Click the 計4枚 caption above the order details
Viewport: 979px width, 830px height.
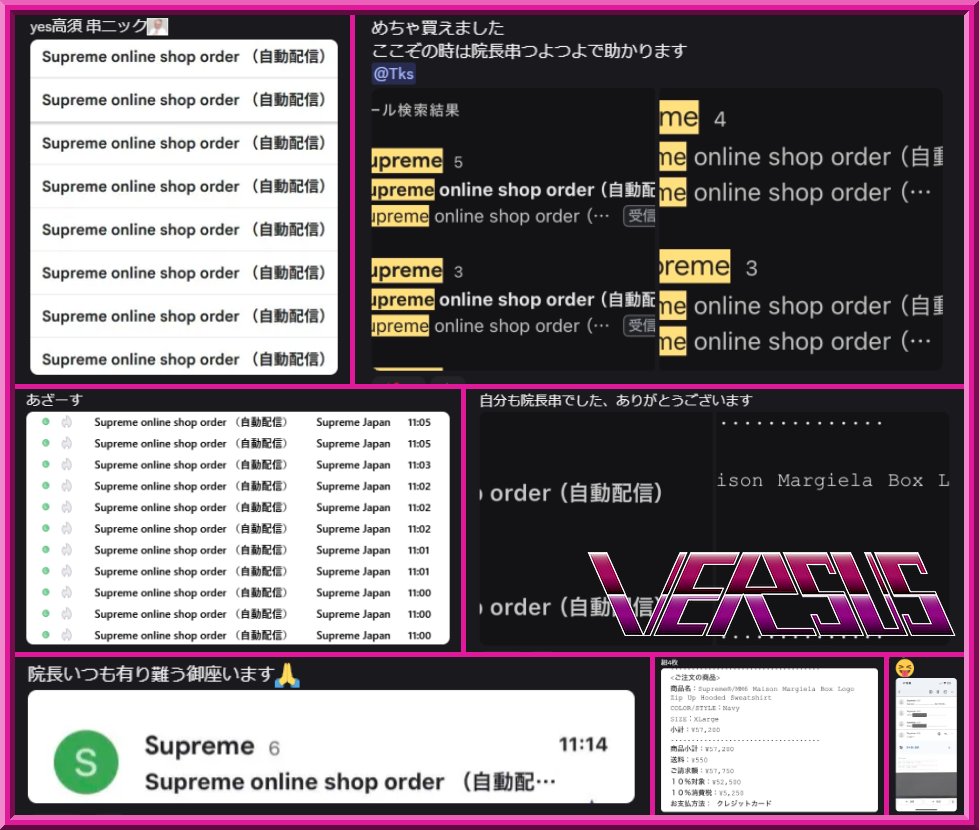[669, 662]
